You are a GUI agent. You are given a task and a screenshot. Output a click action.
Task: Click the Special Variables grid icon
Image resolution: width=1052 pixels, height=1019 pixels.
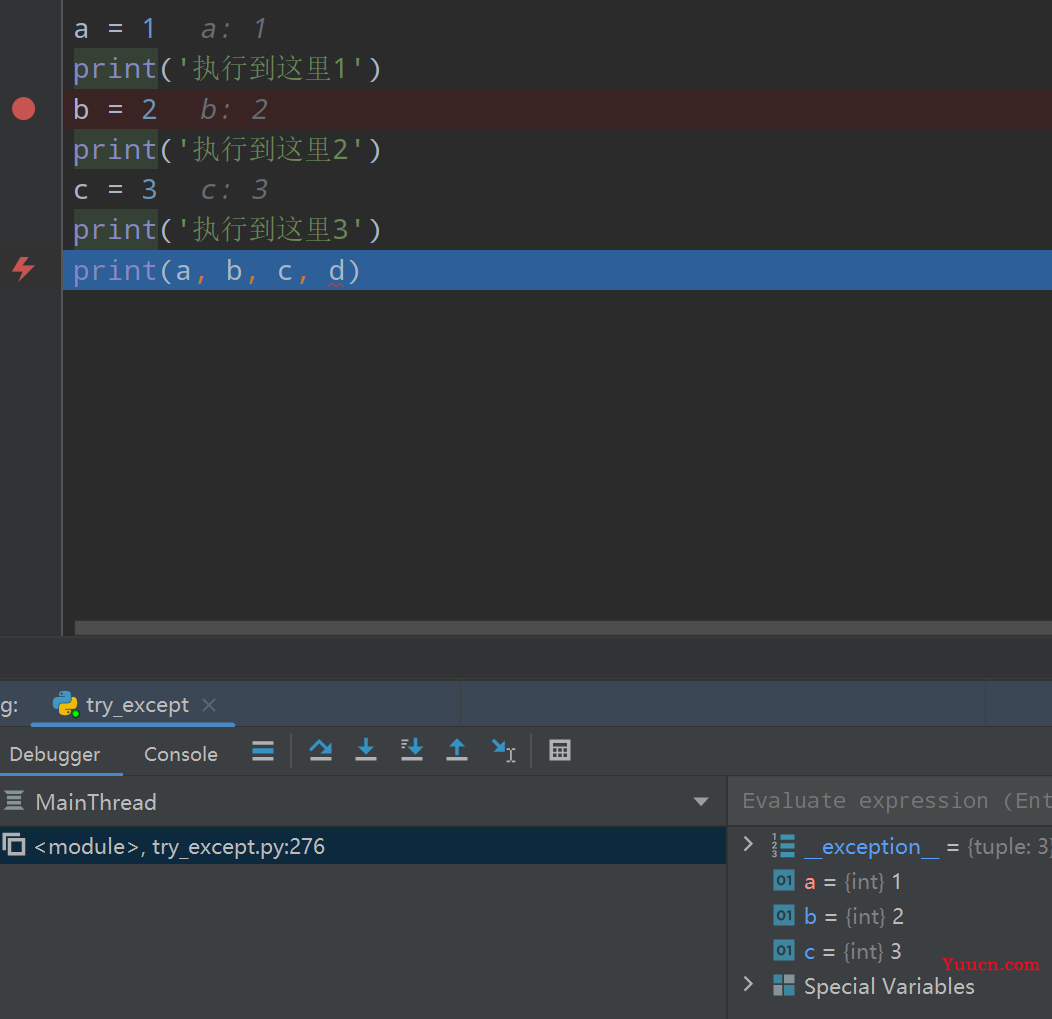[x=784, y=985]
